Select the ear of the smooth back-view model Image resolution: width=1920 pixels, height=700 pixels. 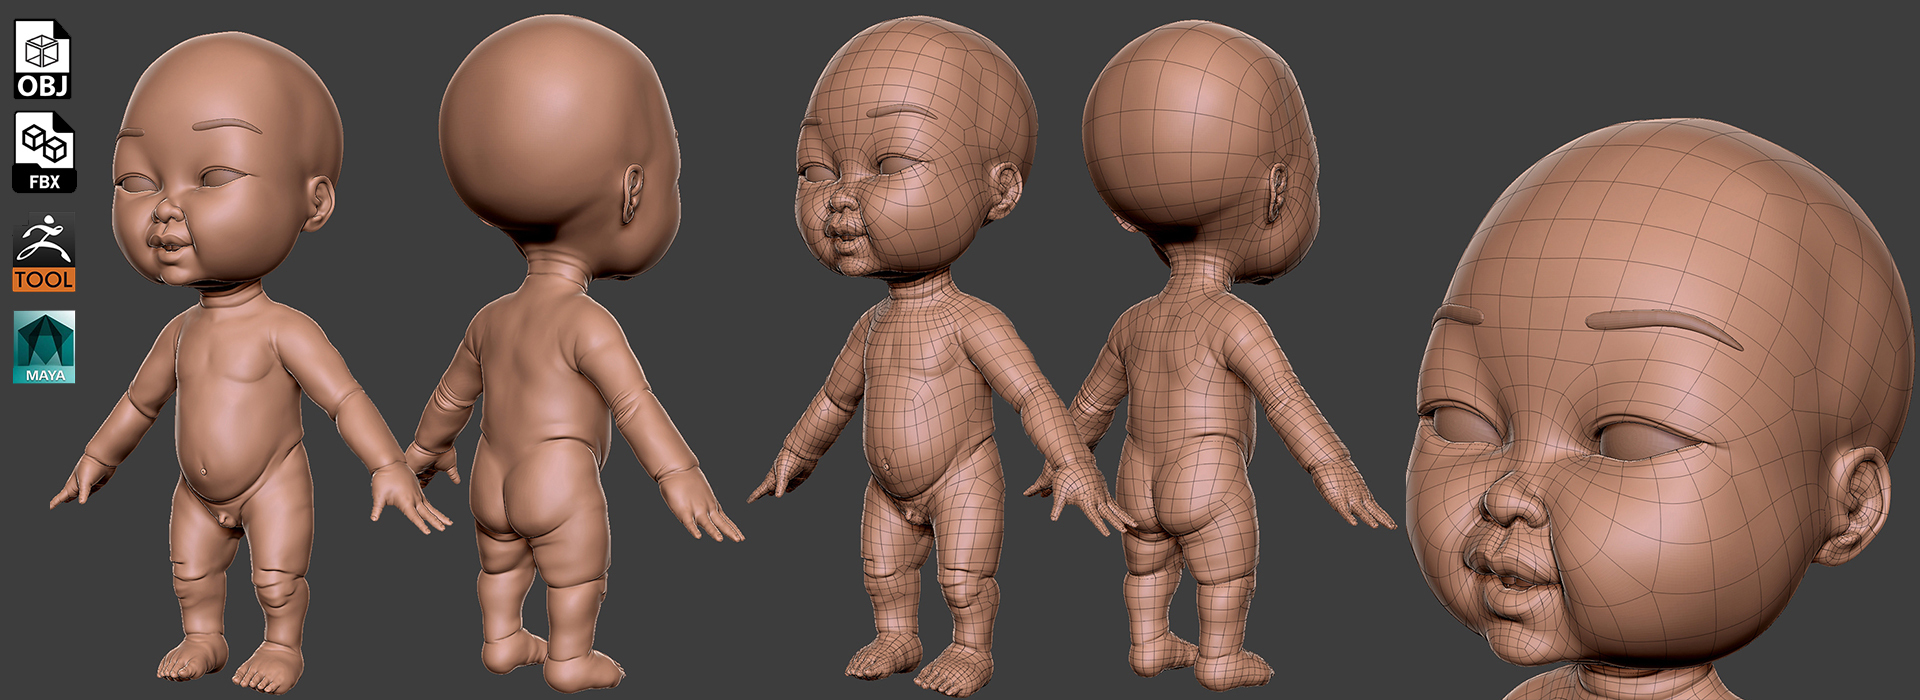[x=634, y=195]
